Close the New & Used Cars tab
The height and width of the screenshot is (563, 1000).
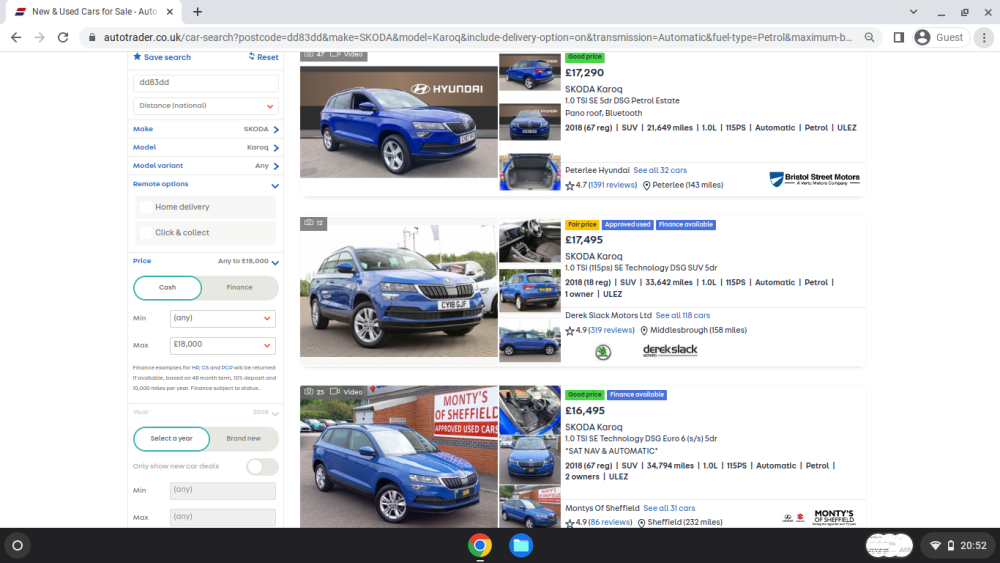pos(170,11)
